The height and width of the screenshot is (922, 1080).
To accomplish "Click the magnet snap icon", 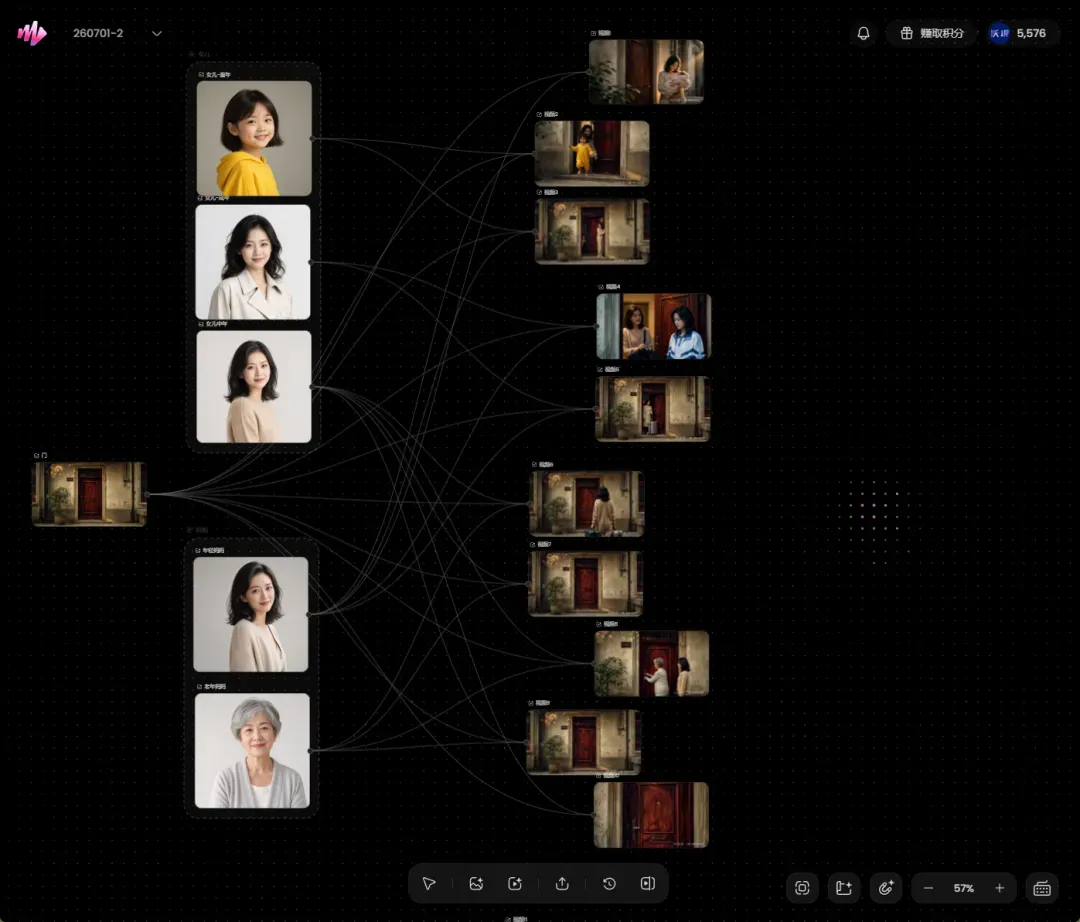I will coord(886,888).
